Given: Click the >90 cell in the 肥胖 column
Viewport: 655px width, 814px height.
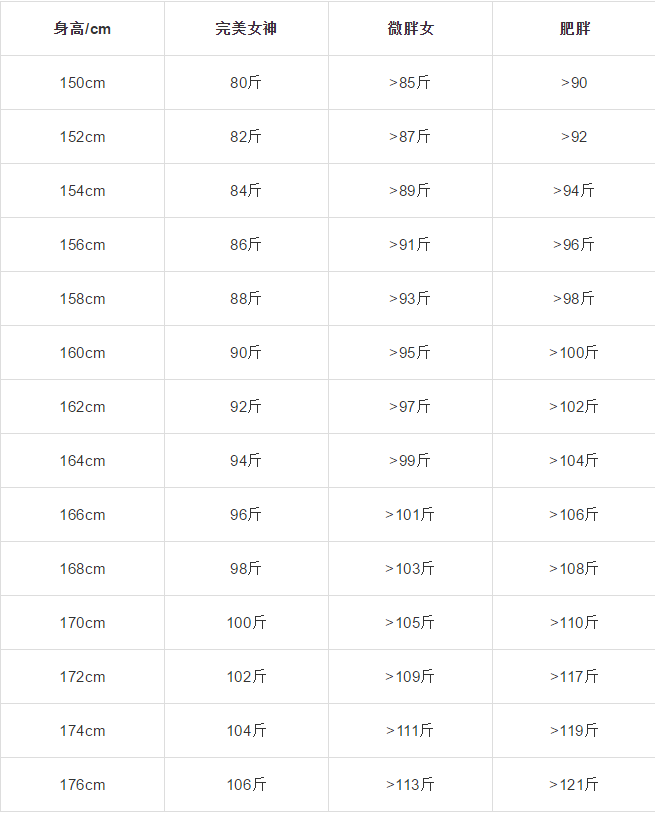Looking at the screenshot, I should click(x=574, y=83).
